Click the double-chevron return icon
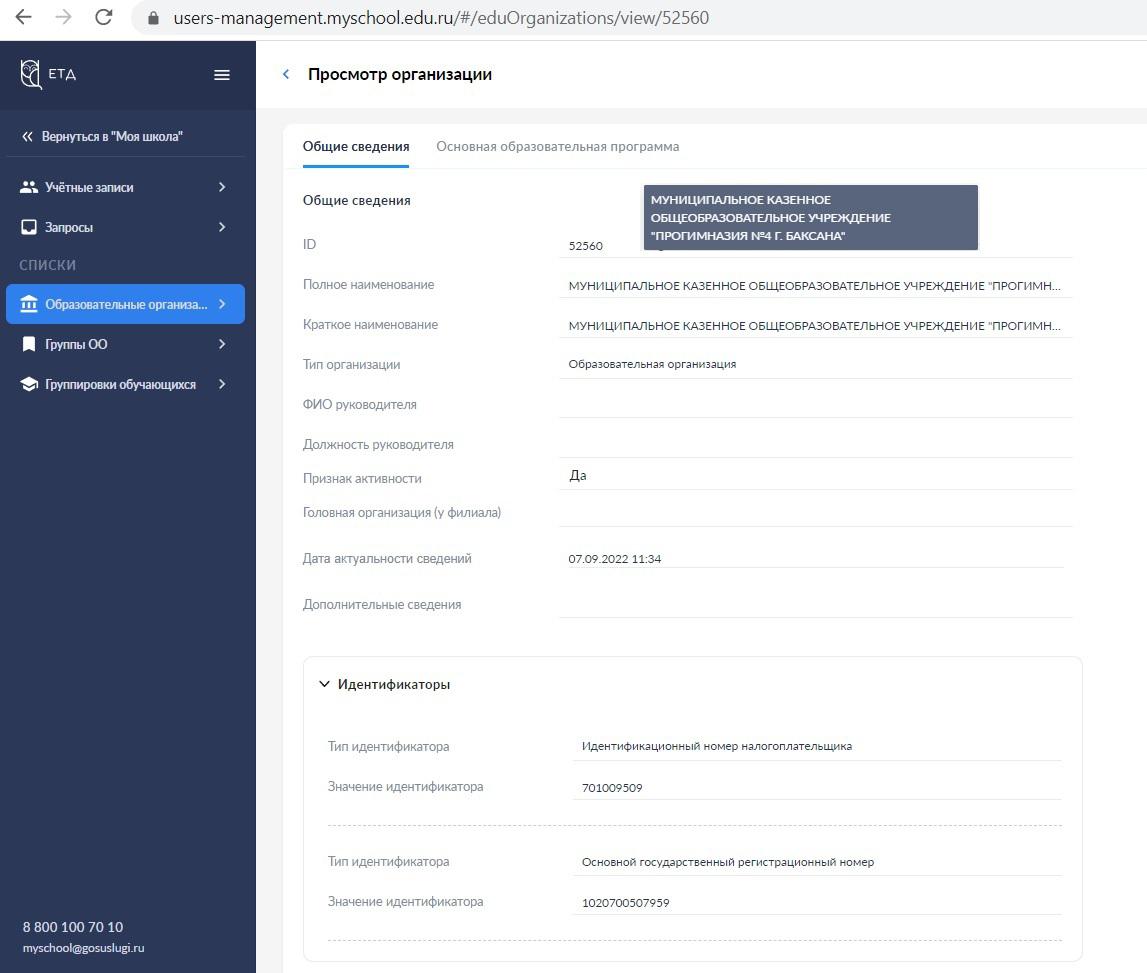1147x973 pixels. click(x=27, y=136)
